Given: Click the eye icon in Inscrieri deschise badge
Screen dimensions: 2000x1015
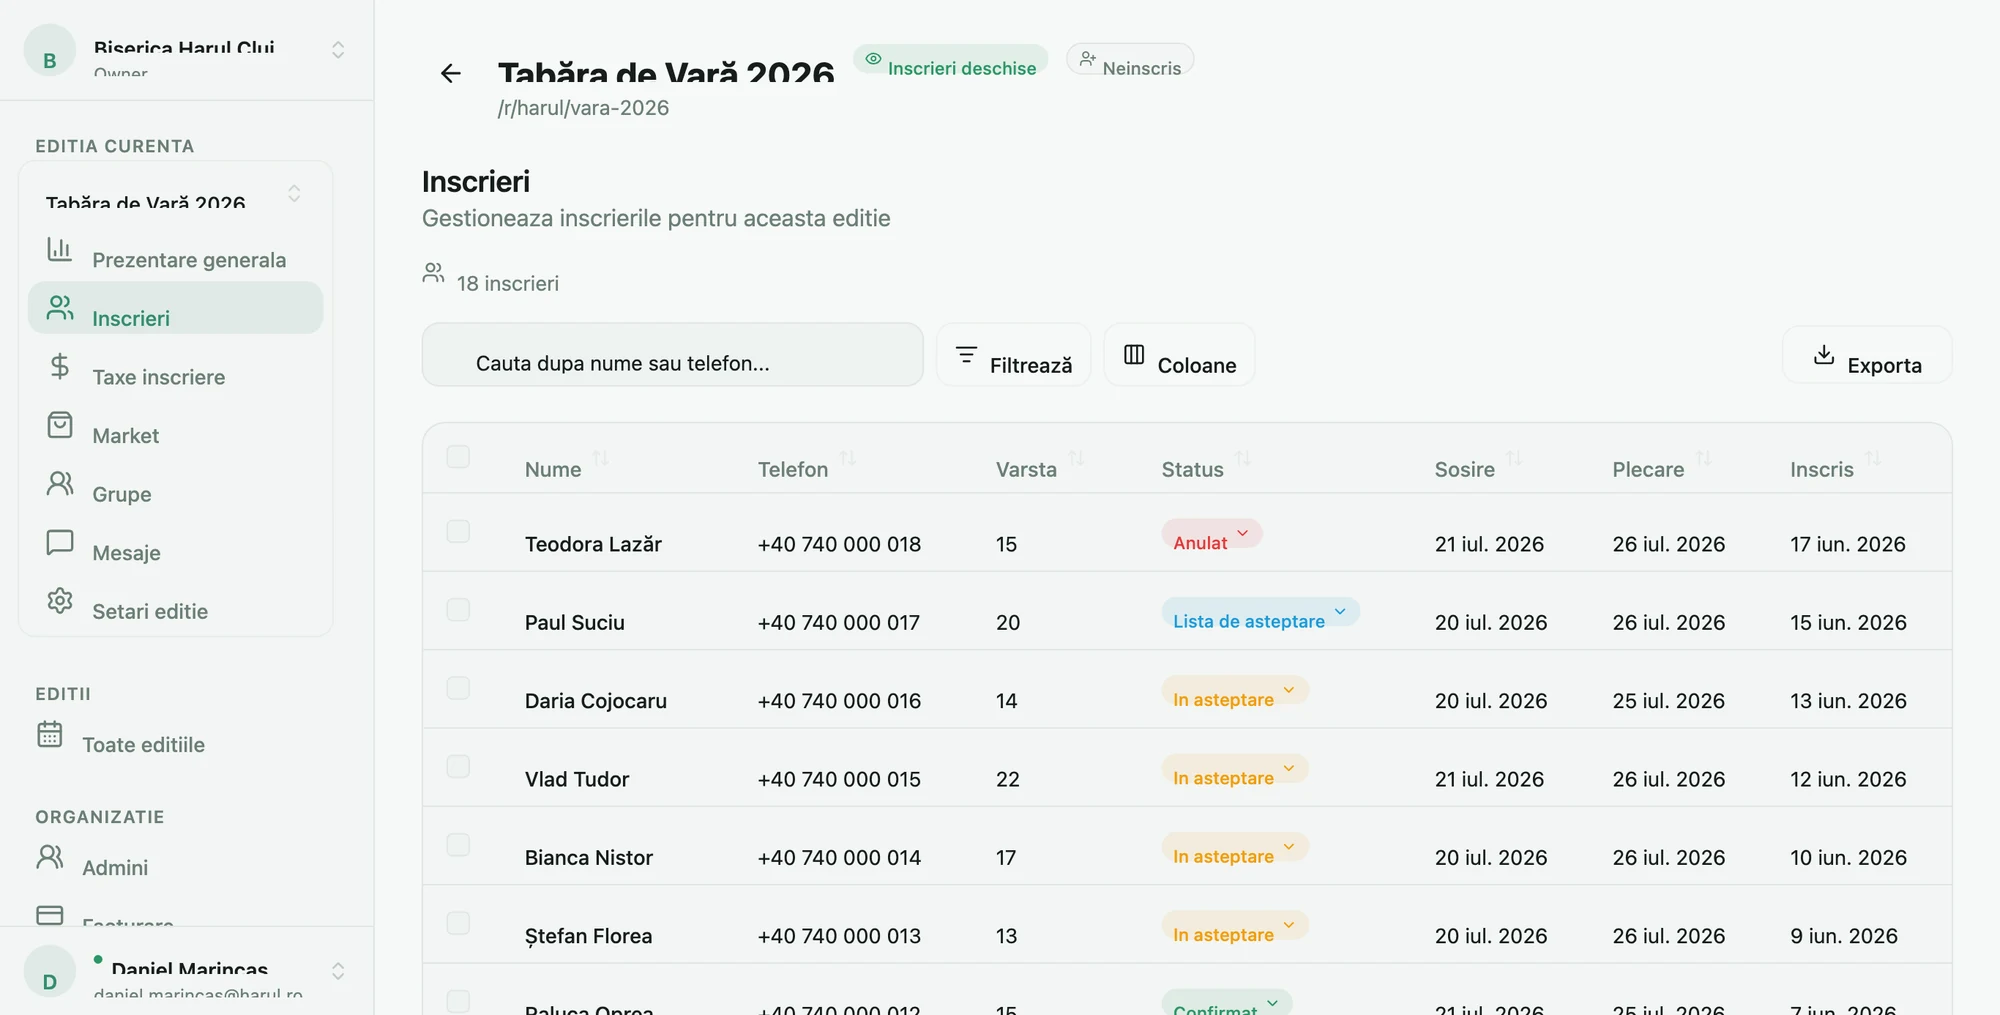Looking at the screenshot, I should (873, 59).
